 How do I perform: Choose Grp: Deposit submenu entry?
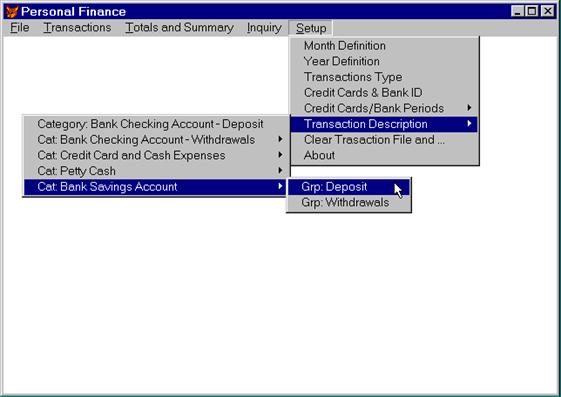point(349,187)
